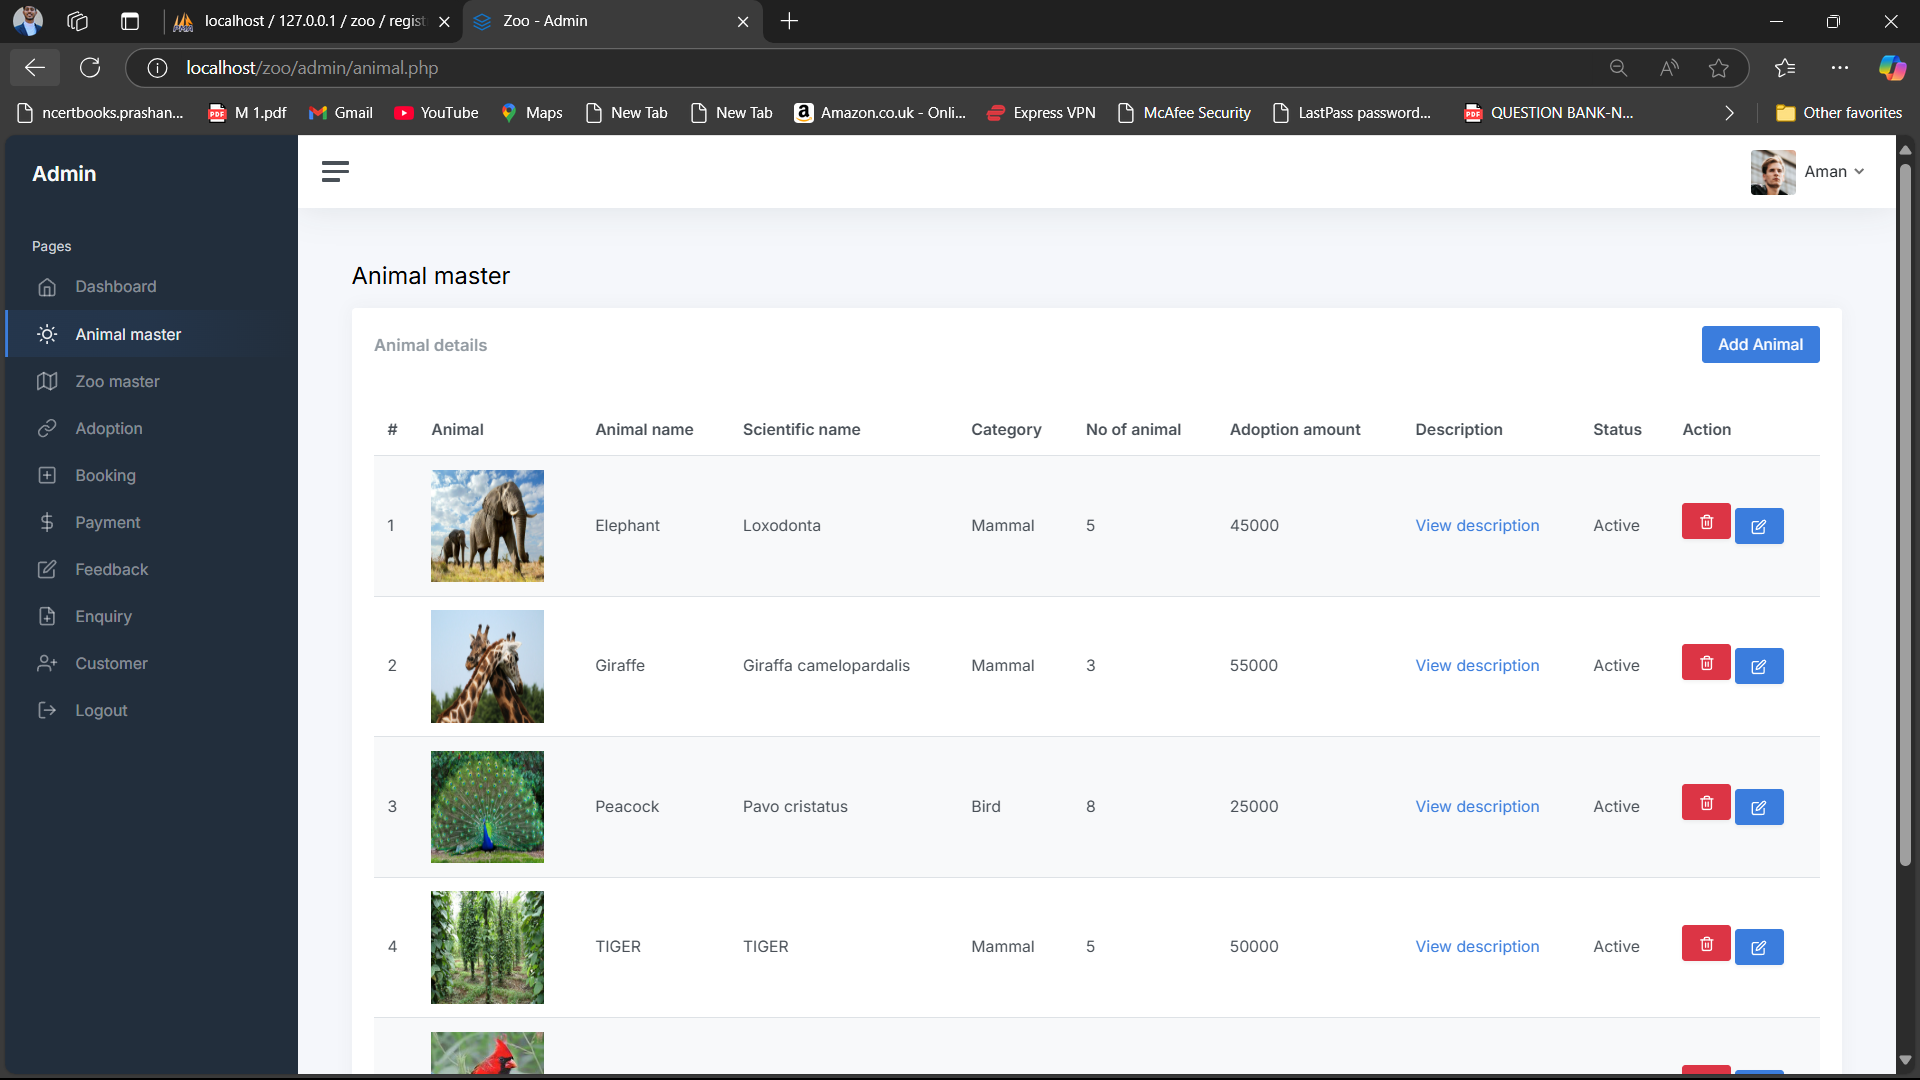Edit the Giraffe entry with pencil icon
This screenshot has width=1920, height=1080.
(x=1759, y=666)
